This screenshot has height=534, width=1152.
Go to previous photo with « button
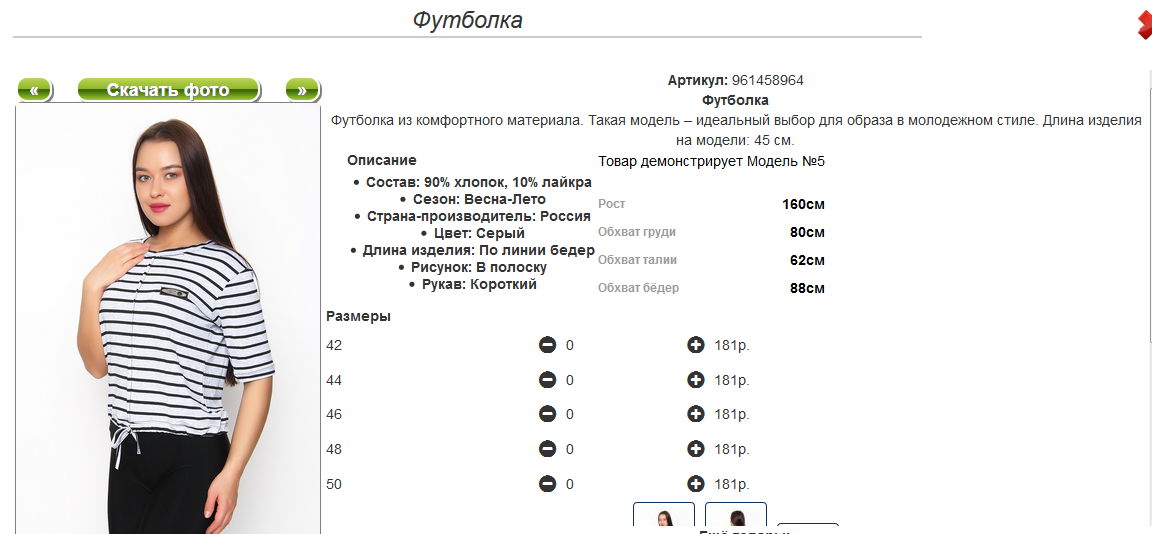[x=35, y=90]
